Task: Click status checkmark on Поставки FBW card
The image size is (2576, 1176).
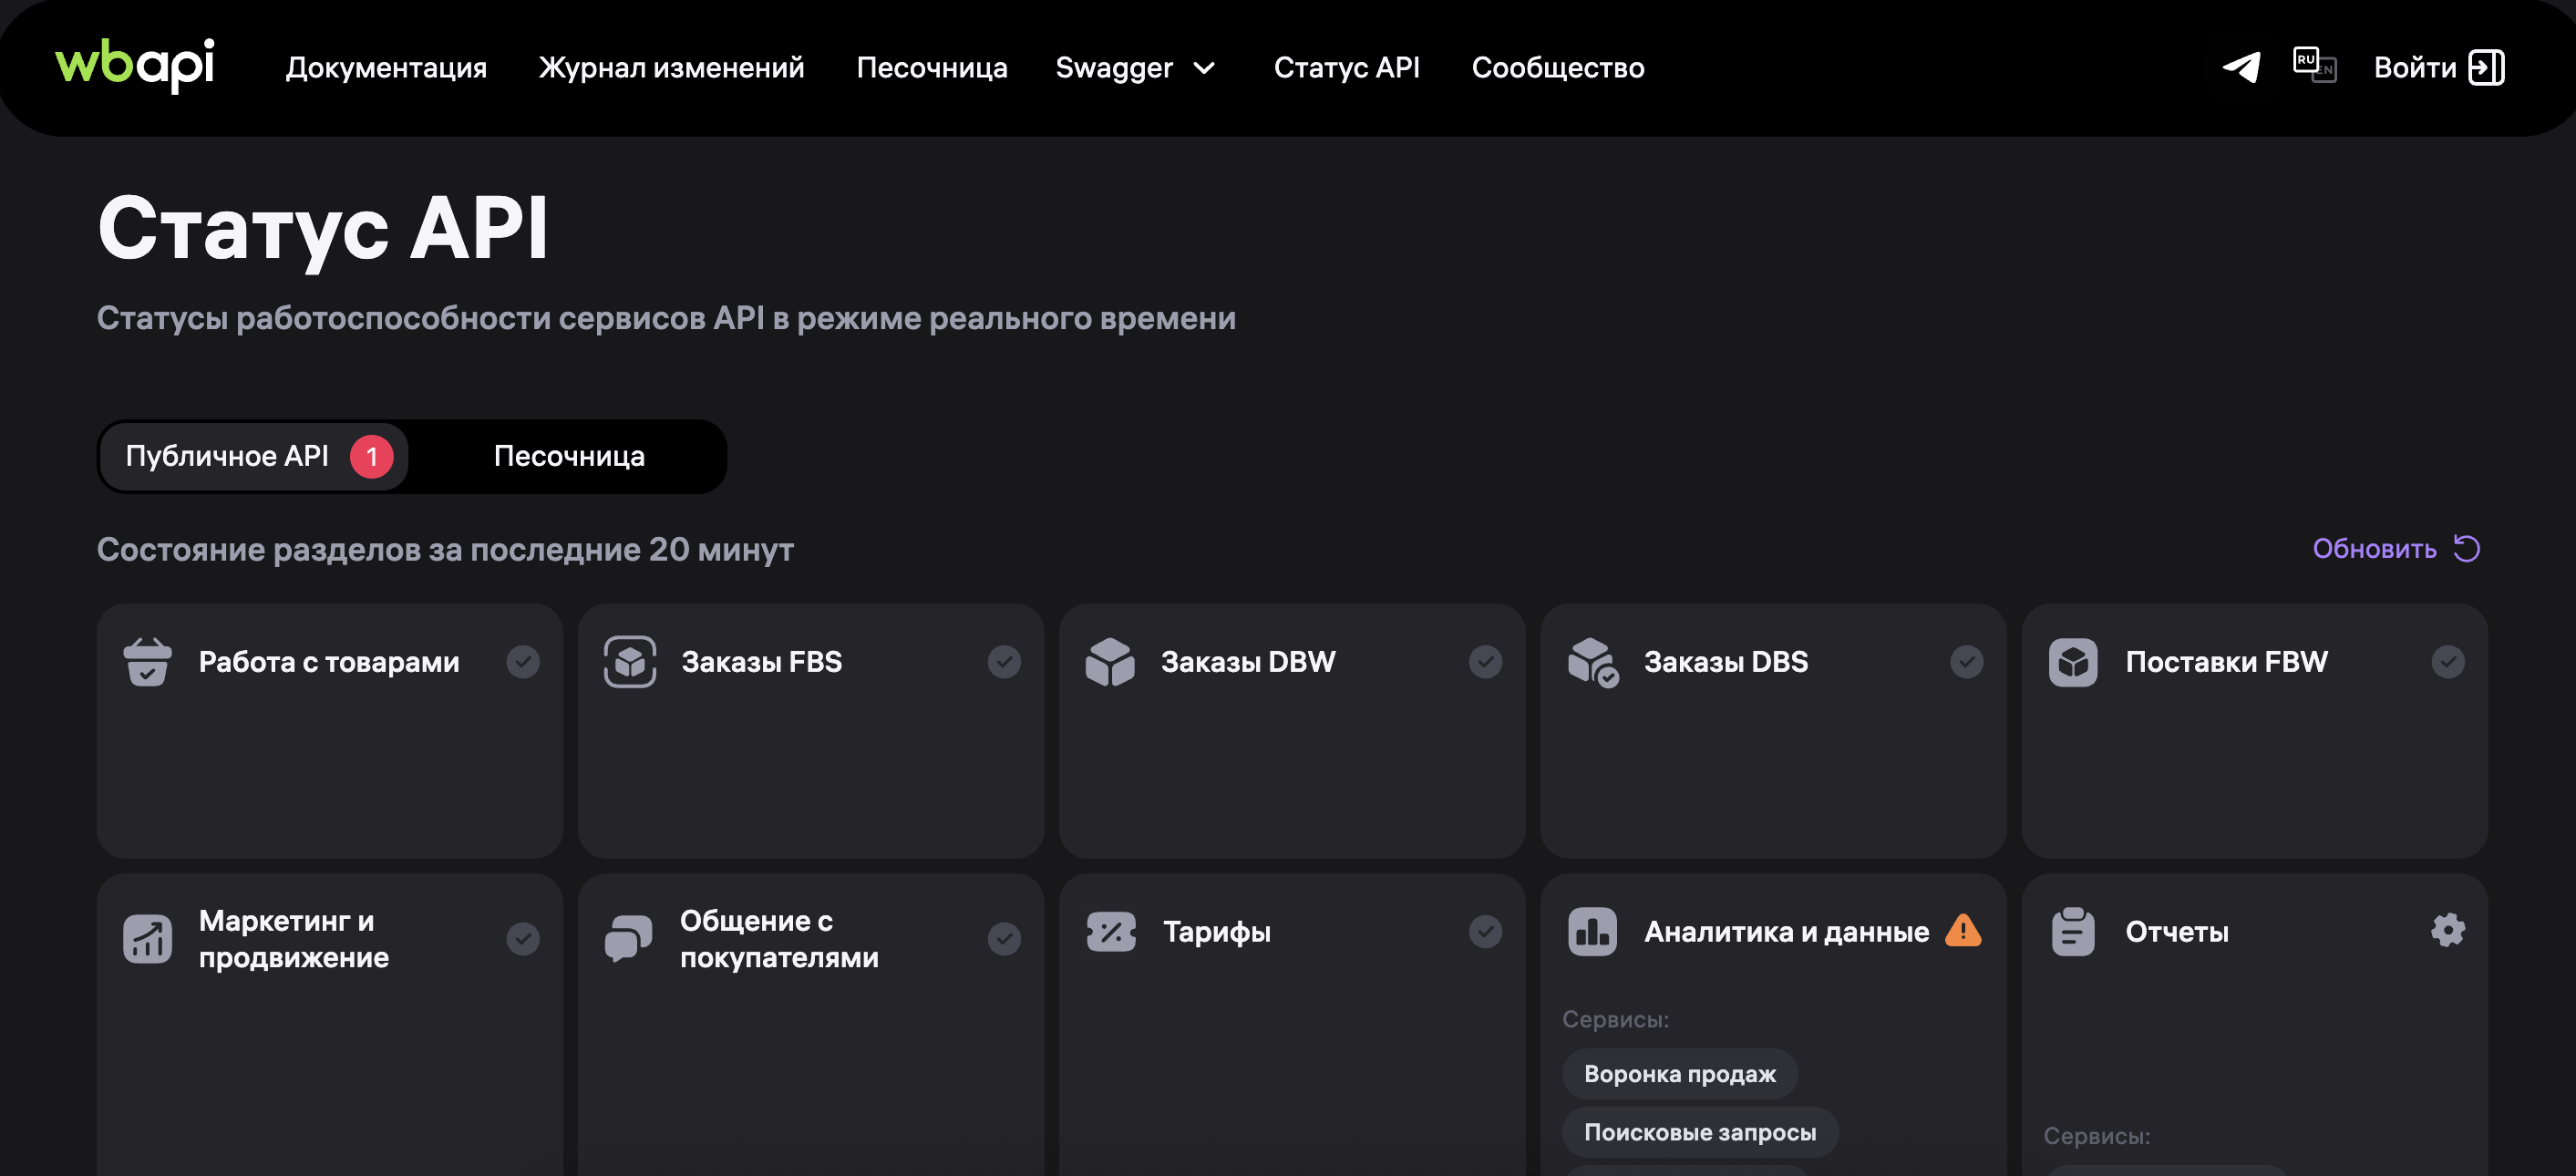Action: coord(2447,662)
